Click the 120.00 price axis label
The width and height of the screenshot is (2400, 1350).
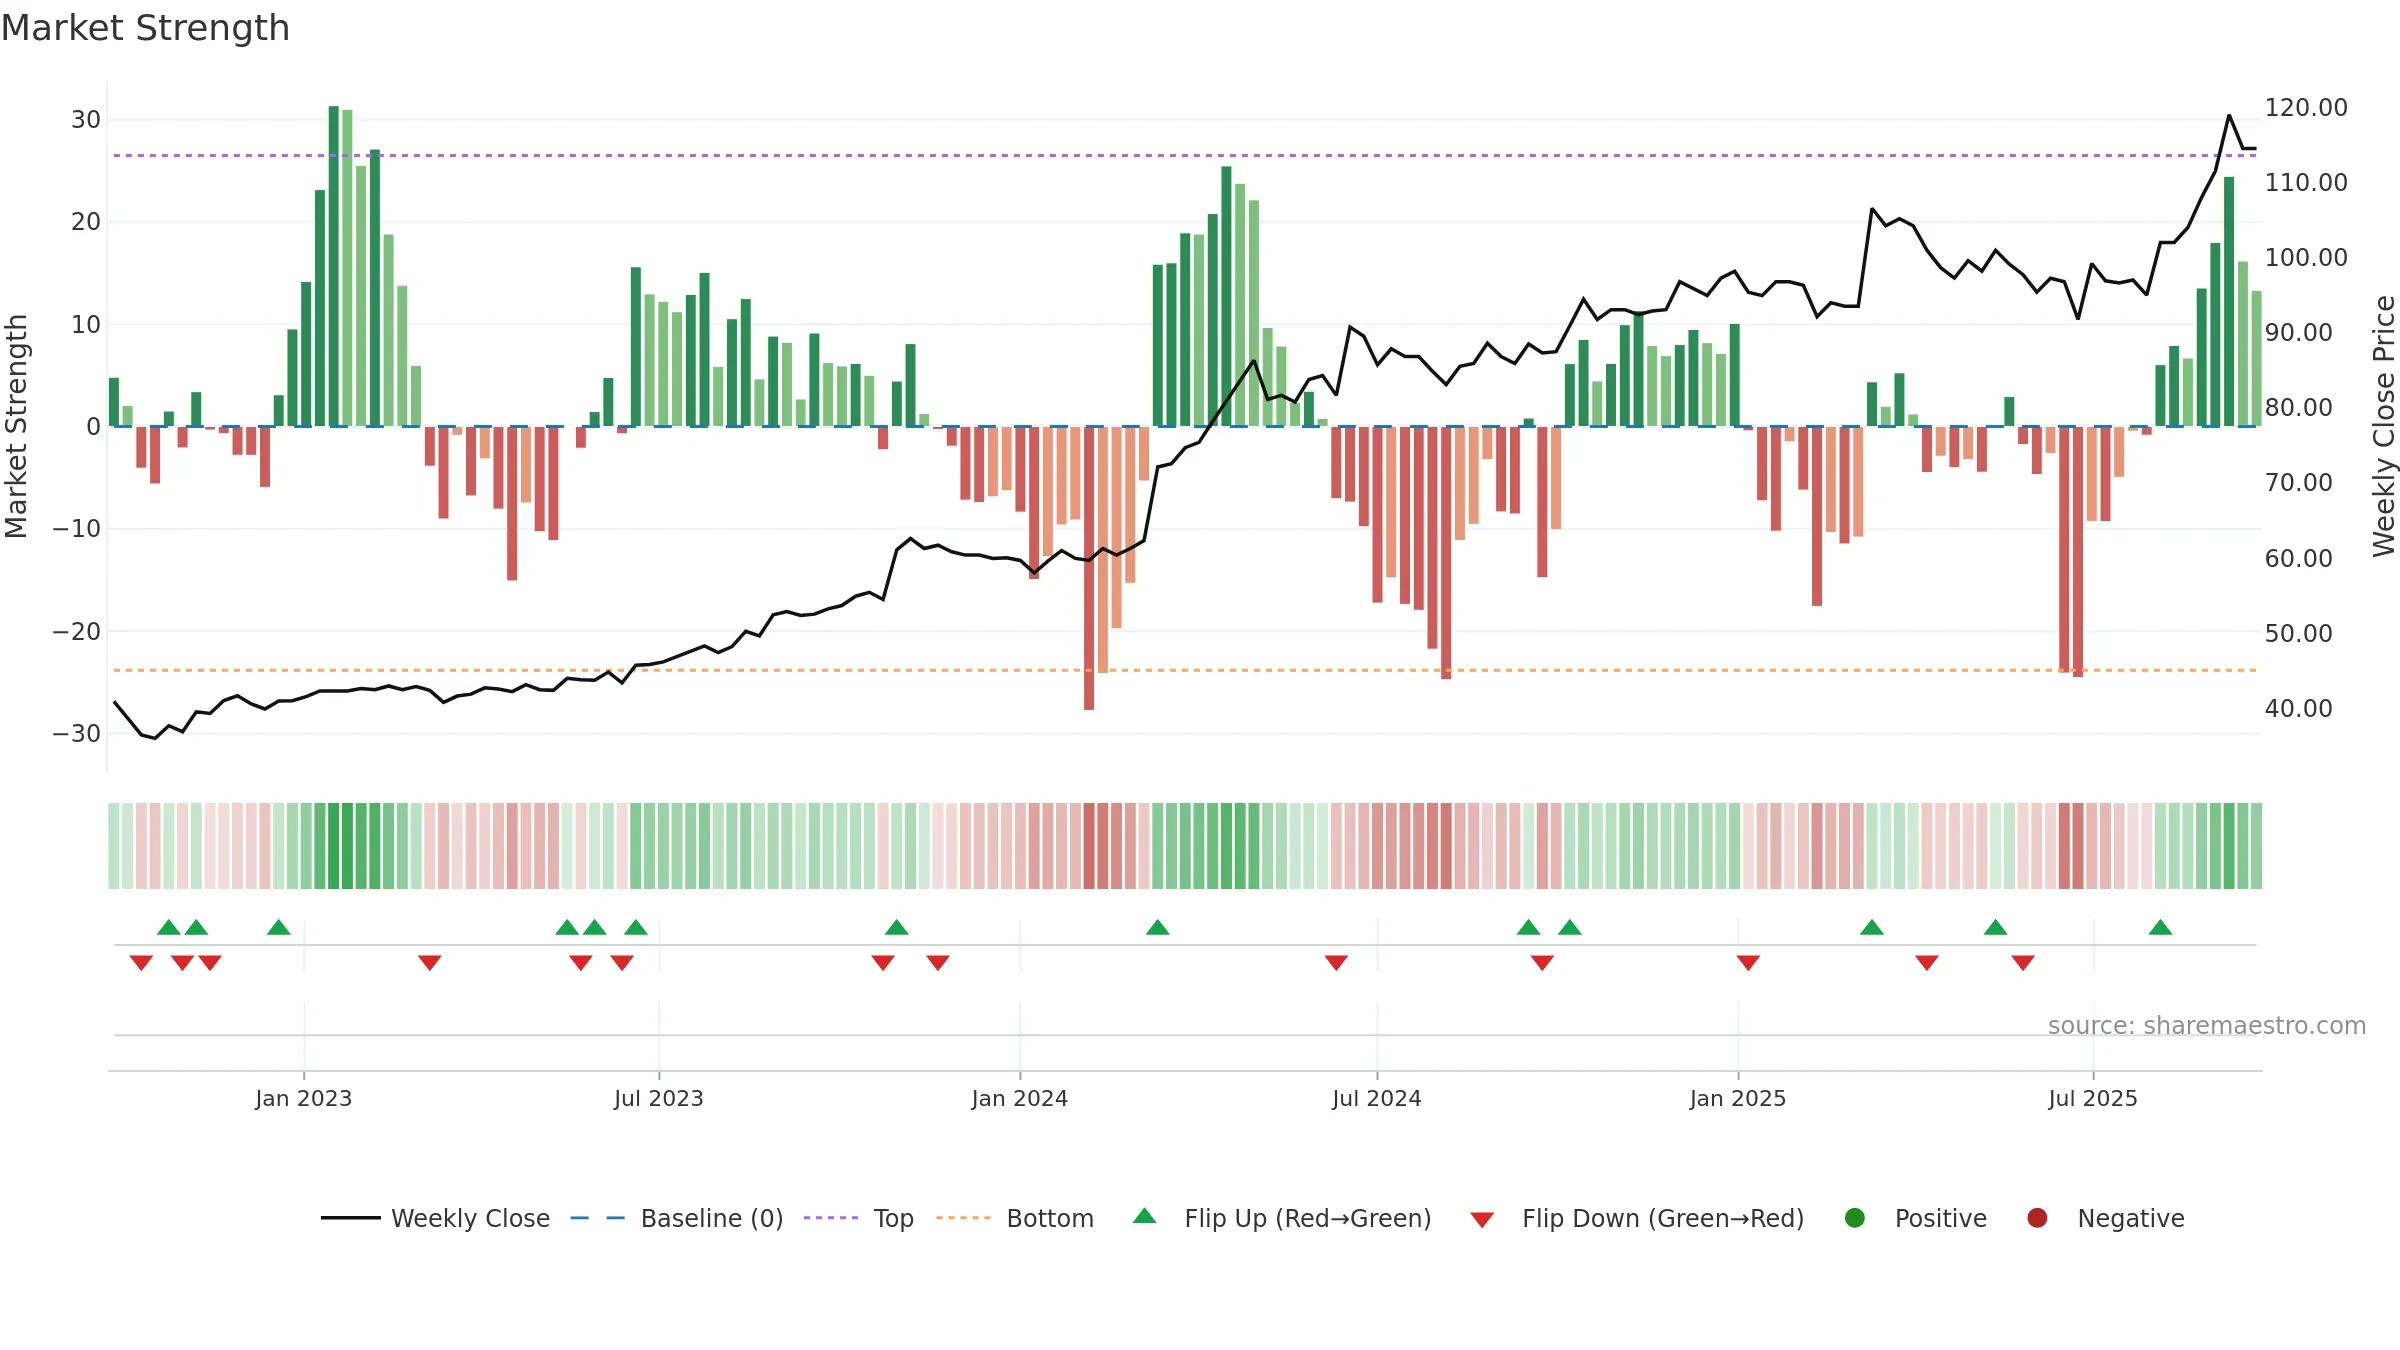tap(2306, 108)
